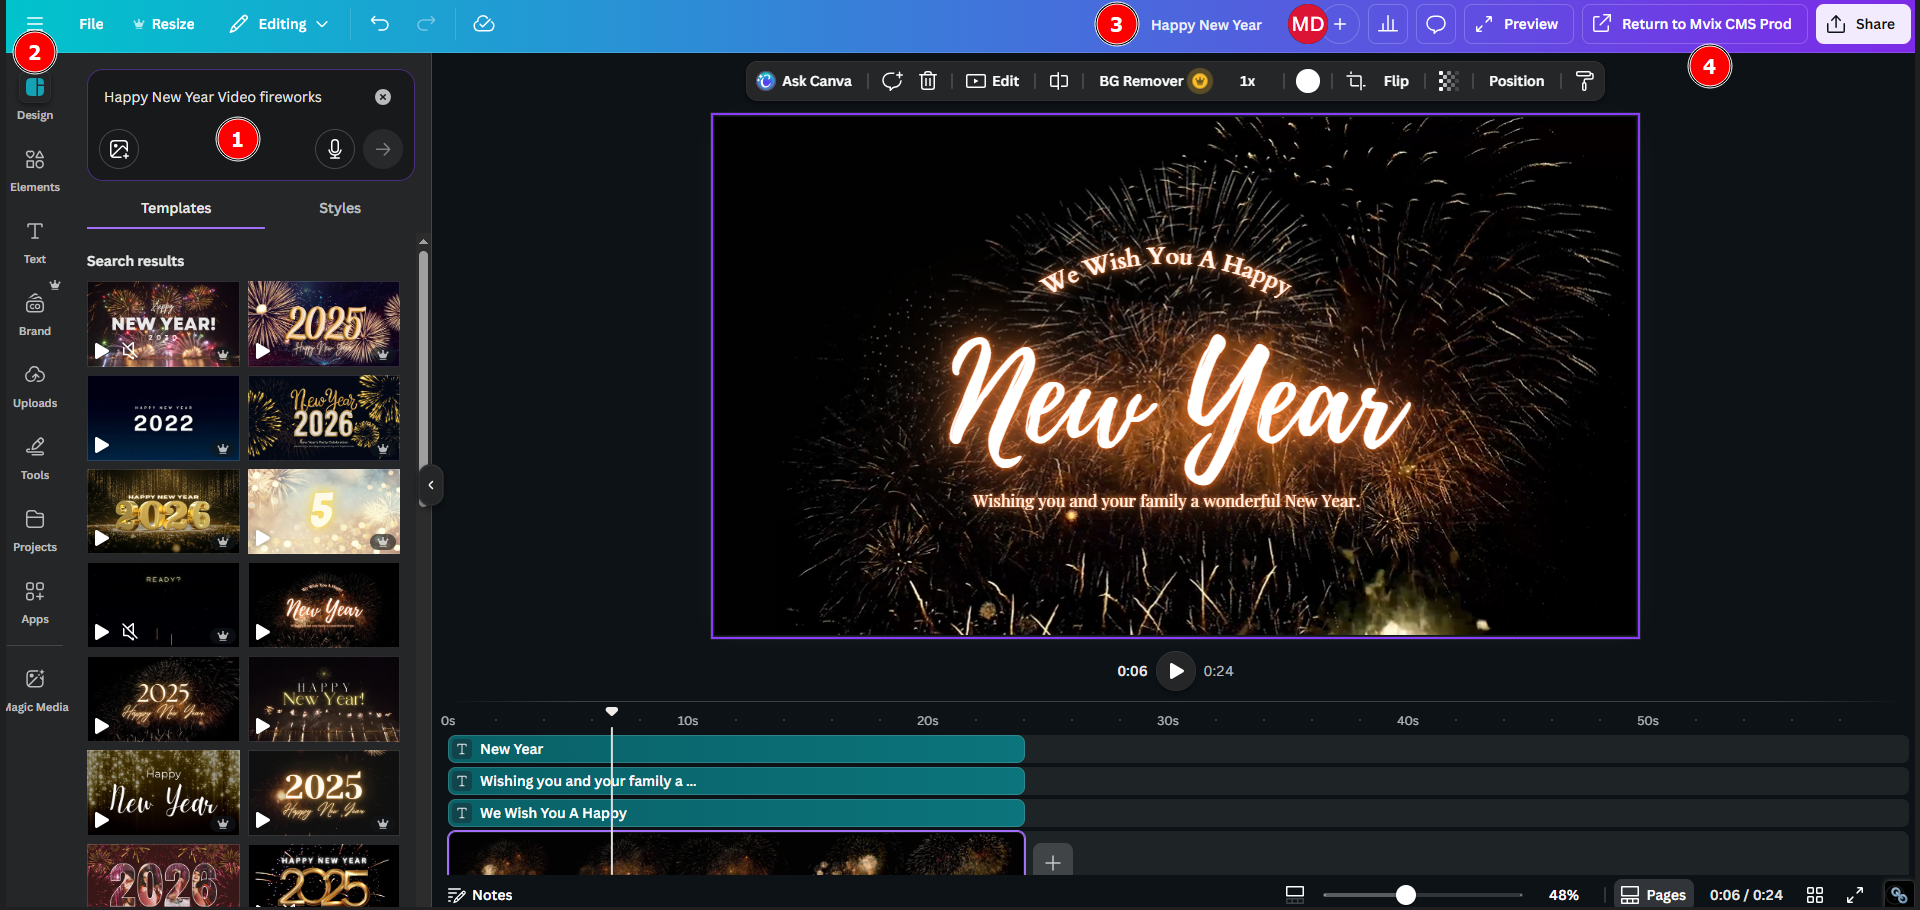Click the timeline playhead marker
This screenshot has width=1920, height=910.
(612, 711)
